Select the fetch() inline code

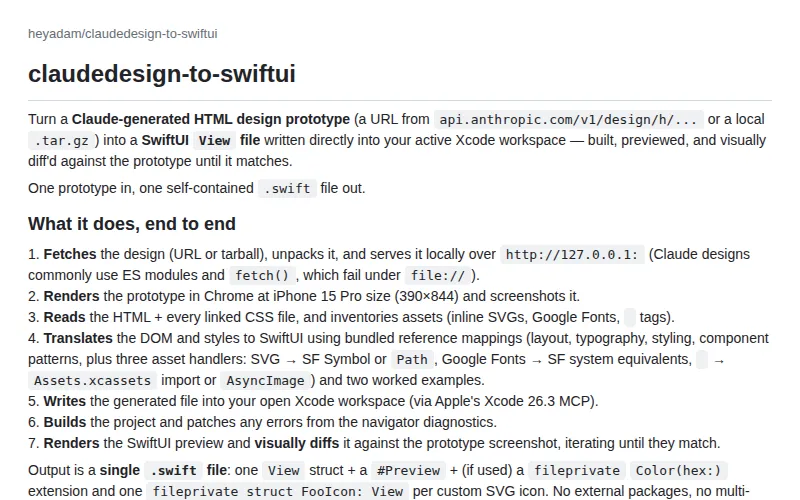pyautogui.click(x=262, y=276)
